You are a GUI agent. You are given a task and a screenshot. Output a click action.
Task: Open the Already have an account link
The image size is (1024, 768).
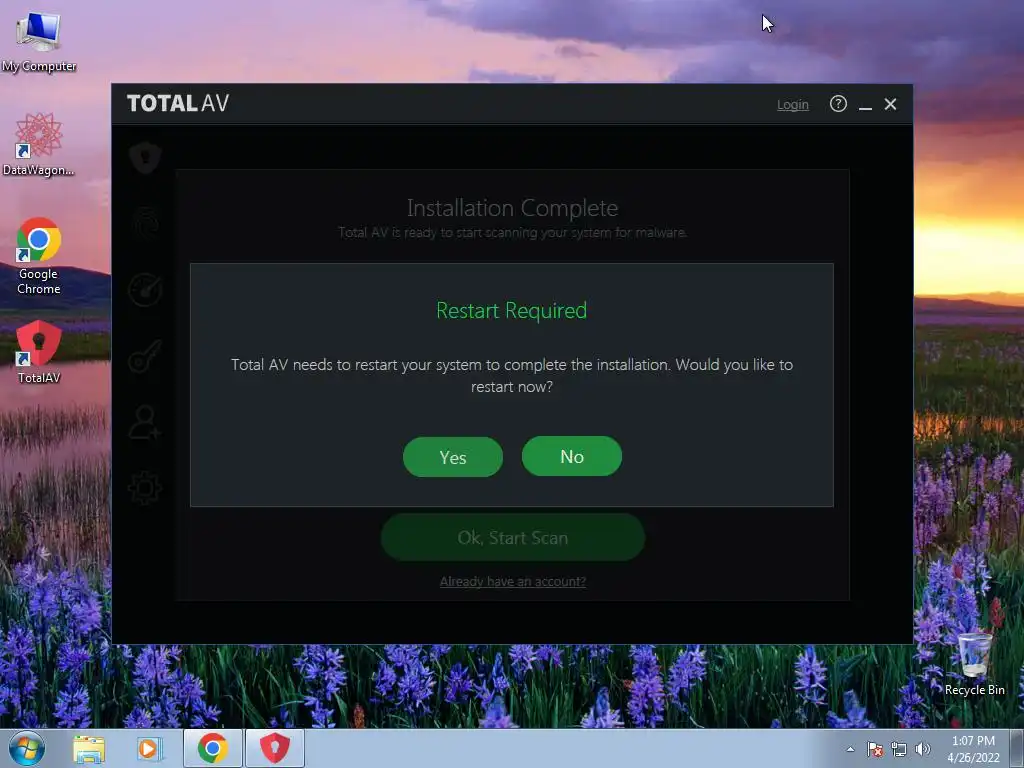[513, 581]
